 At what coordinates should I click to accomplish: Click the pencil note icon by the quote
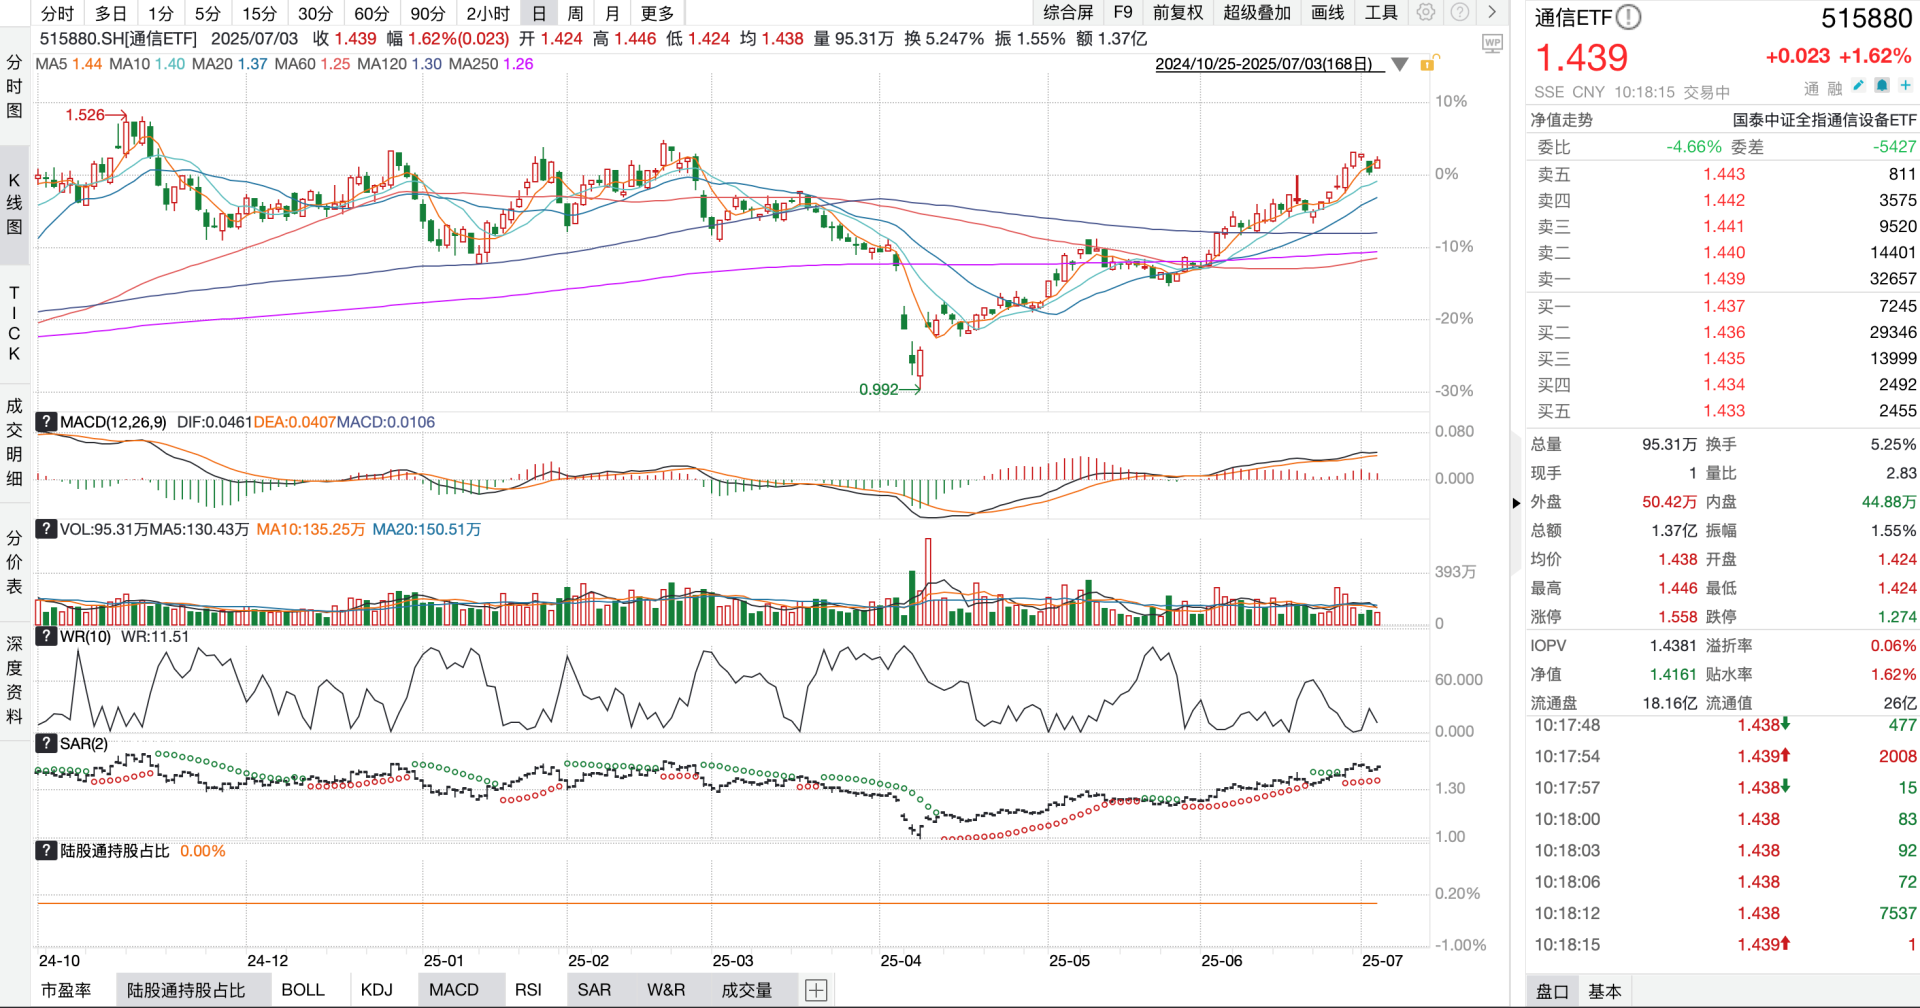click(1858, 86)
